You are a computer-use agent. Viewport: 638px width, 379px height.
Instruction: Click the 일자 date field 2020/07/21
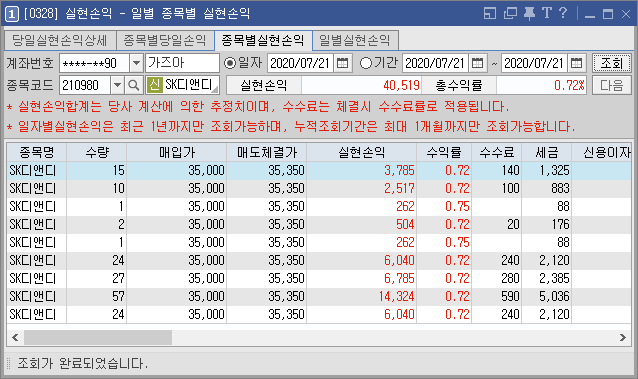pos(300,63)
